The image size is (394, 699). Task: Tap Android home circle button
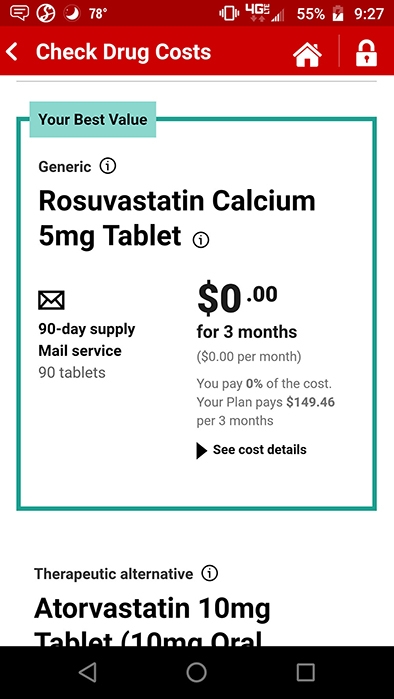click(x=197, y=672)
